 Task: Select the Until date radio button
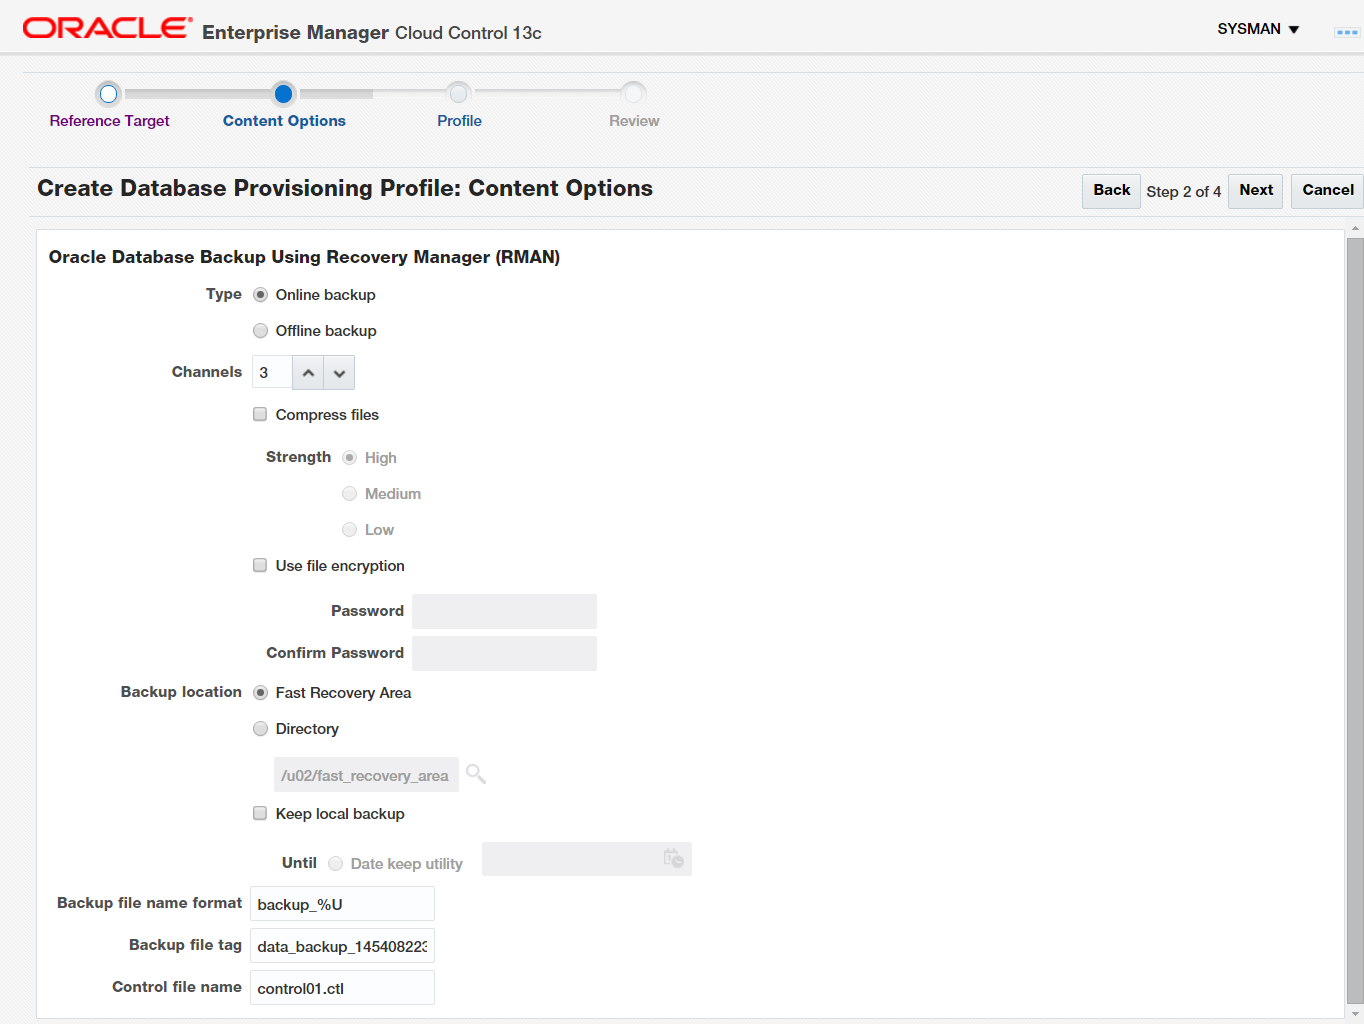tap(335, 864)
